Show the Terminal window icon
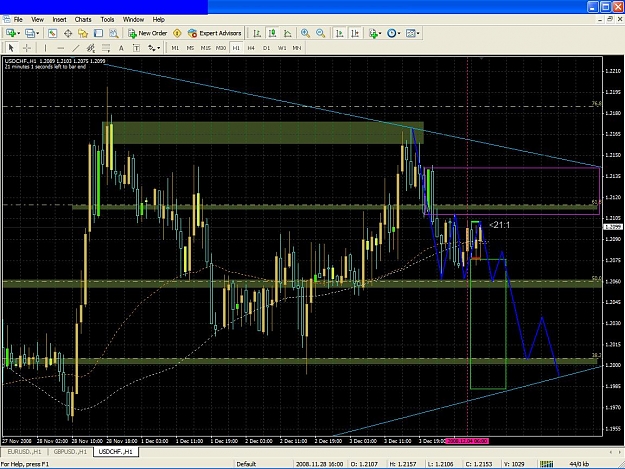 pyautogui.click(x=98, y=33)
